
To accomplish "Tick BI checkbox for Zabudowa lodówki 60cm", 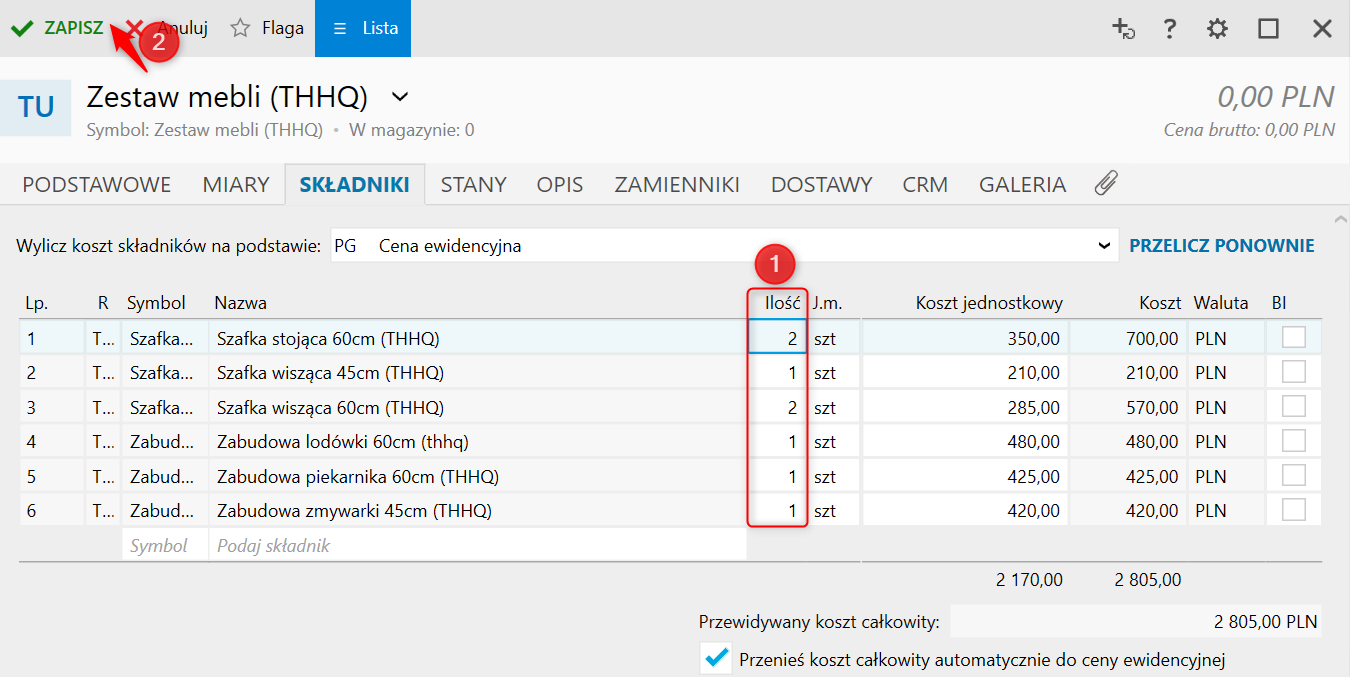I will (x=1294, y=440).
